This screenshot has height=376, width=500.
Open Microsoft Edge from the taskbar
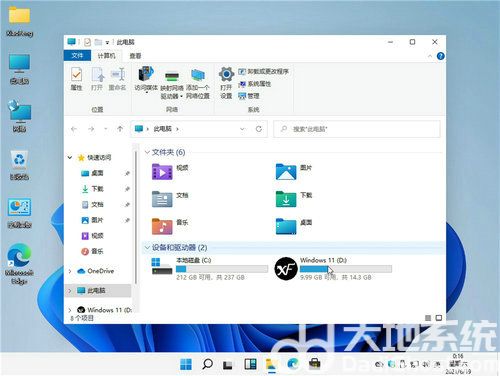(293, 364)
